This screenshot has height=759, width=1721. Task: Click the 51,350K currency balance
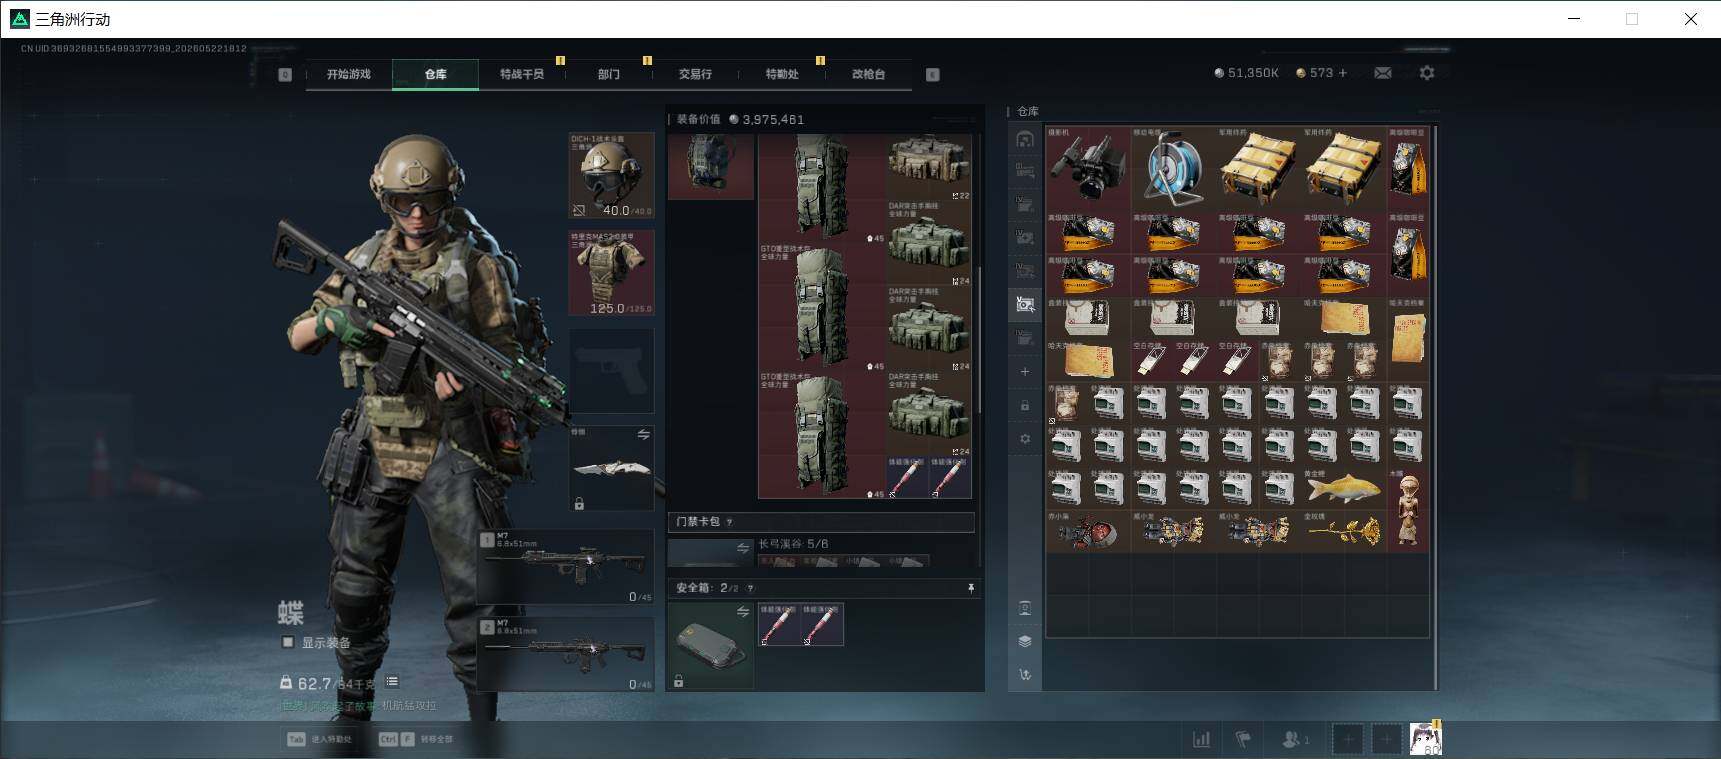pos(1246,73)
